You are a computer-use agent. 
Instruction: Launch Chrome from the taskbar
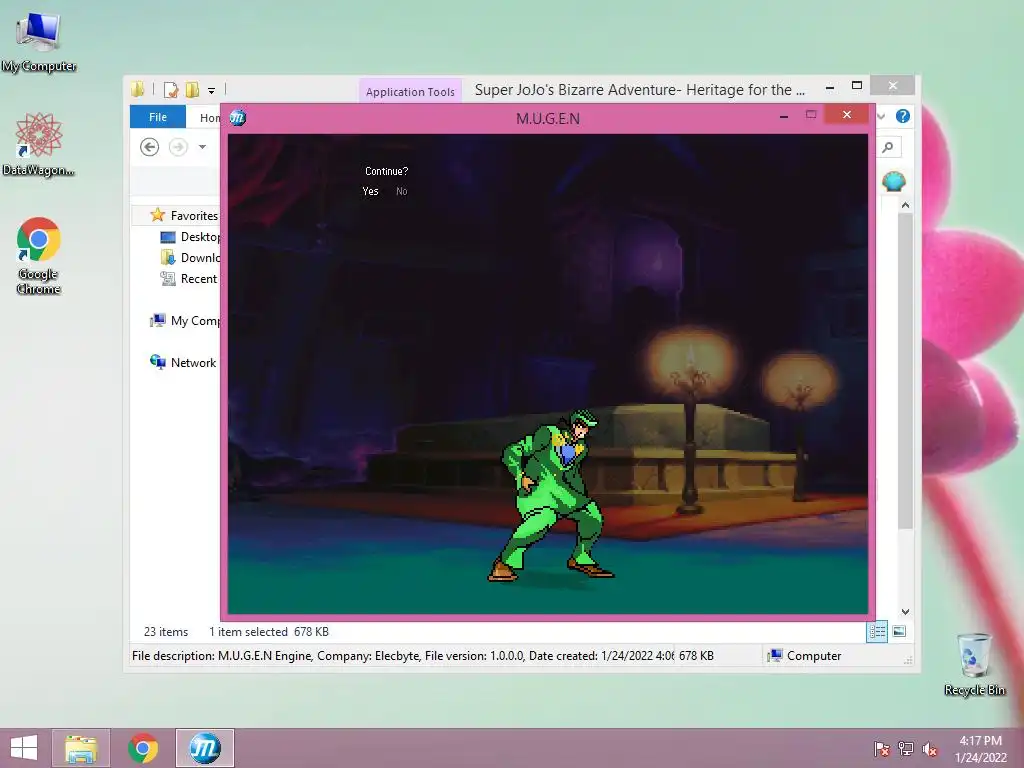point(143,748)
